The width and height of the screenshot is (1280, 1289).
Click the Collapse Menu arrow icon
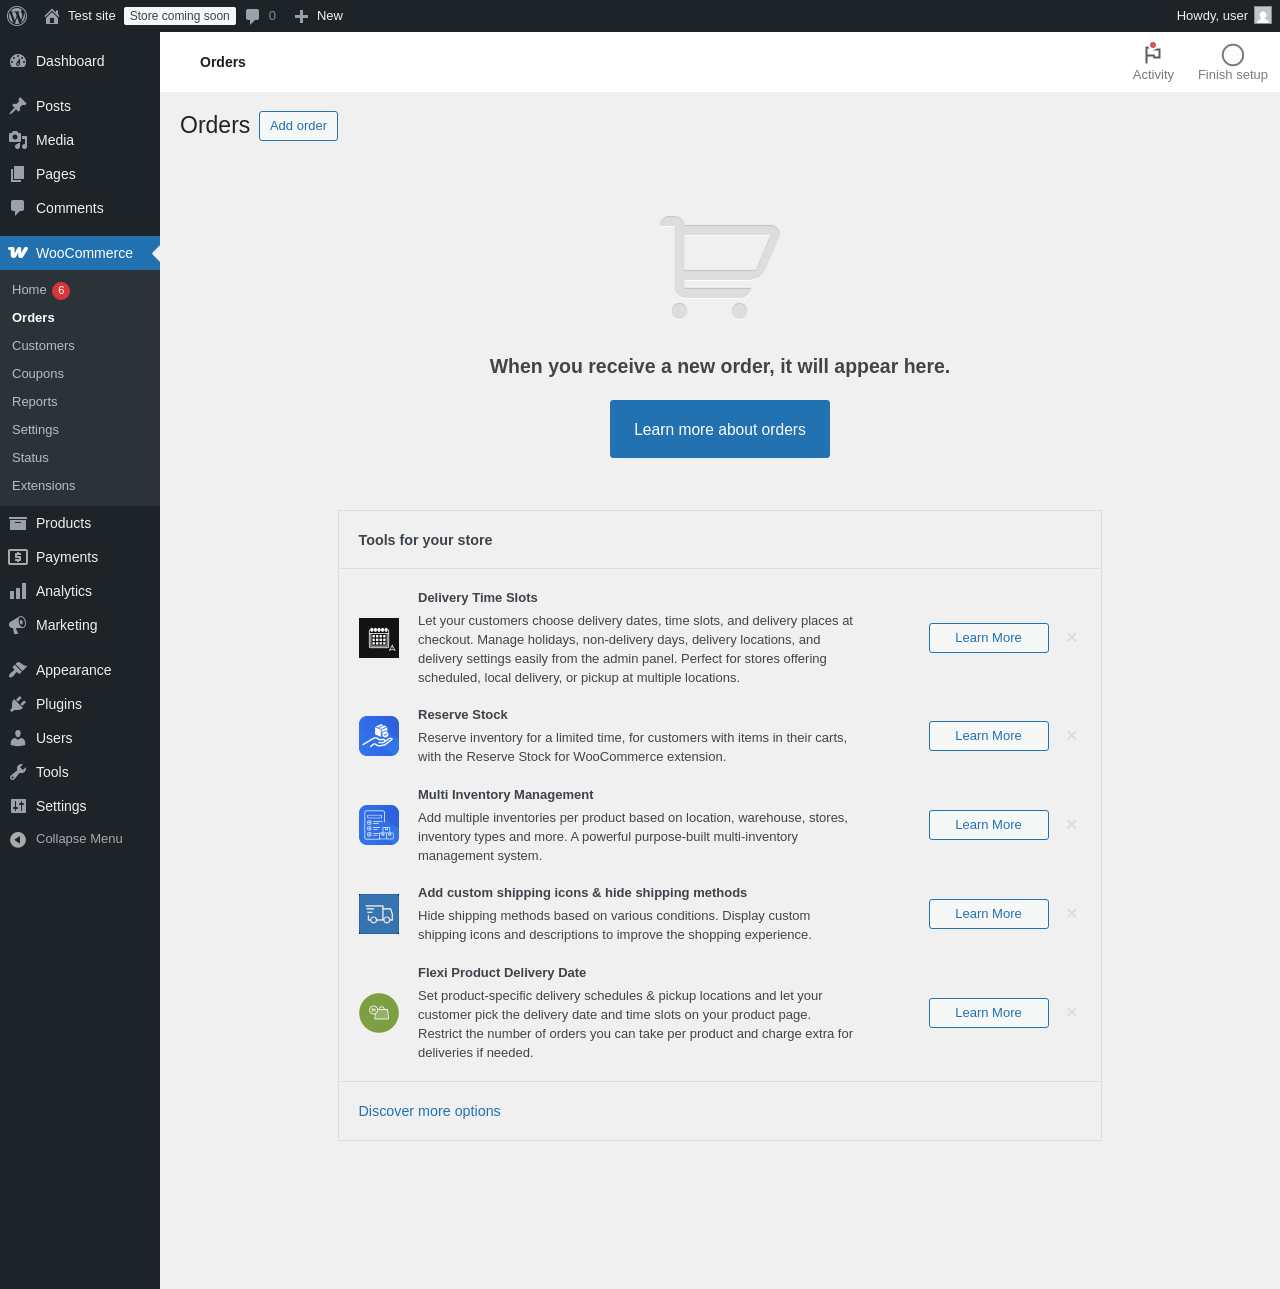(18, 840)
